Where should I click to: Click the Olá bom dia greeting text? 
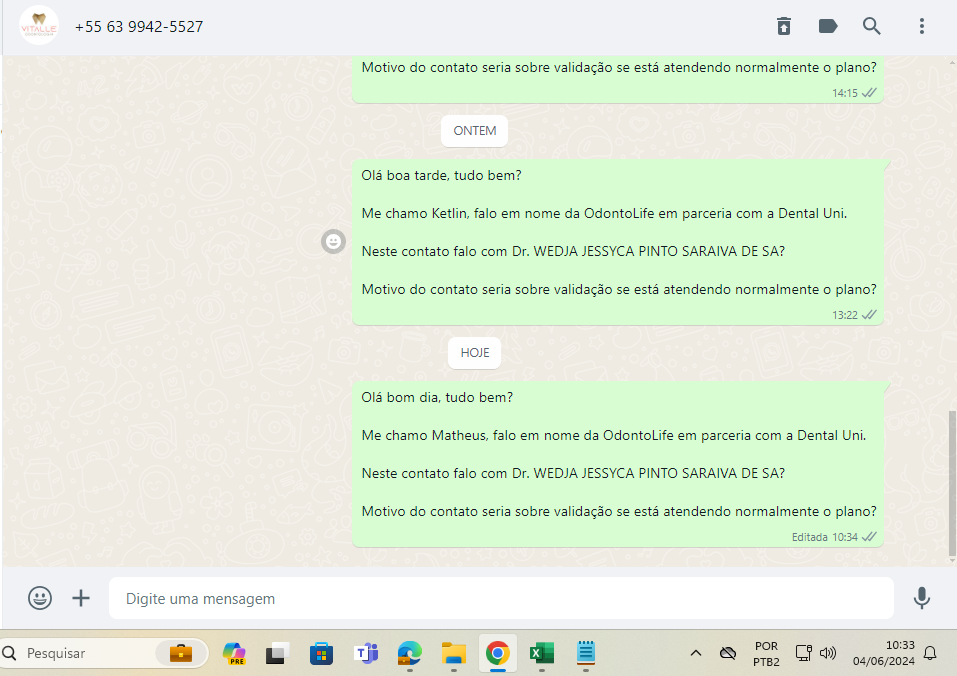click(x=437, y=398)
